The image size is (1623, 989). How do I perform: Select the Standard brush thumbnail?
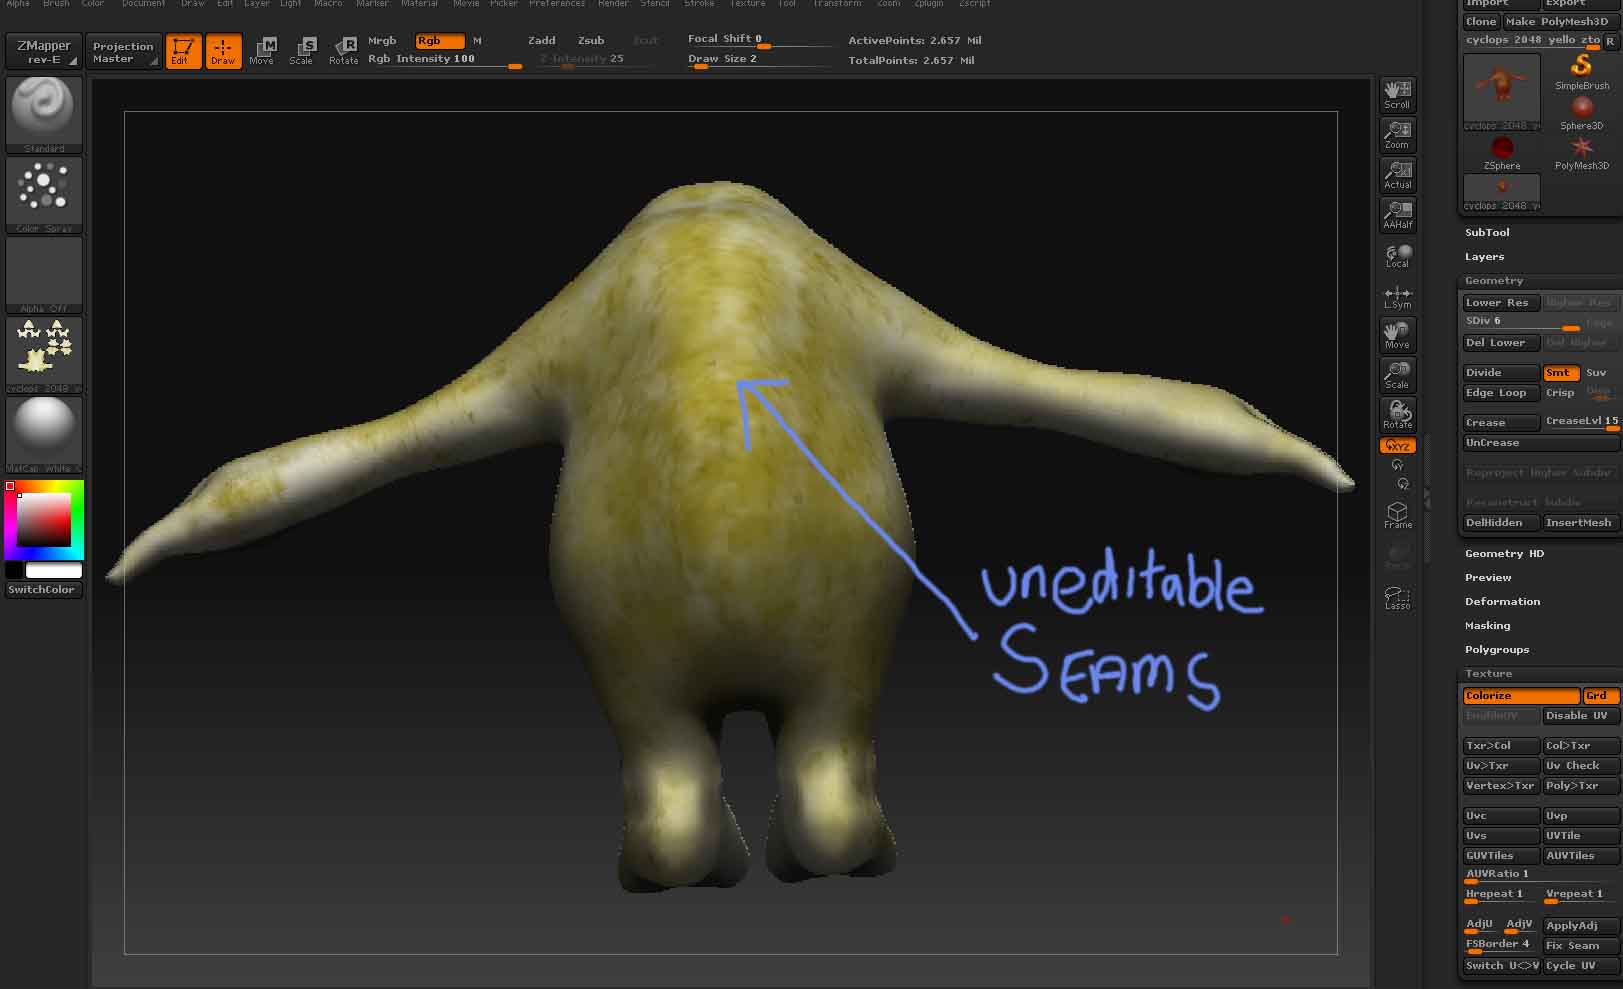coord(43,113)
